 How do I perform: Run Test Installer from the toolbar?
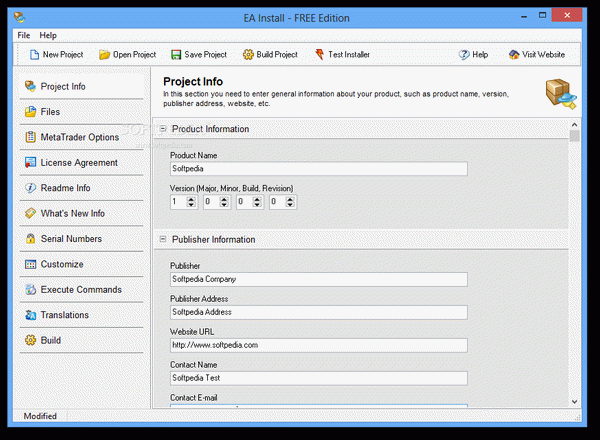(x=320, y=55)
